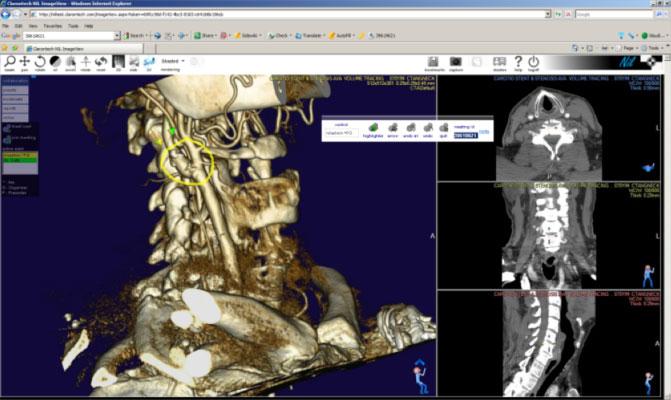Select the green highlighted participant entry
This screenshot has width=671, height=400.
19,159
